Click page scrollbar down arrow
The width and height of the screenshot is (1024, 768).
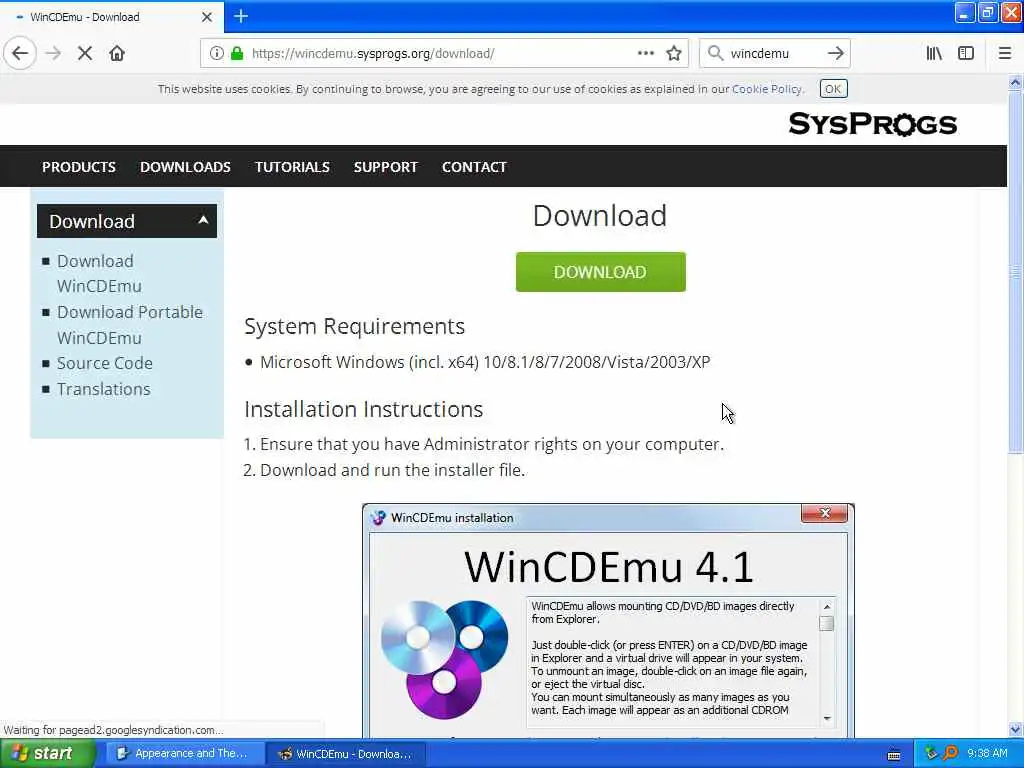tap(1015, 729)
